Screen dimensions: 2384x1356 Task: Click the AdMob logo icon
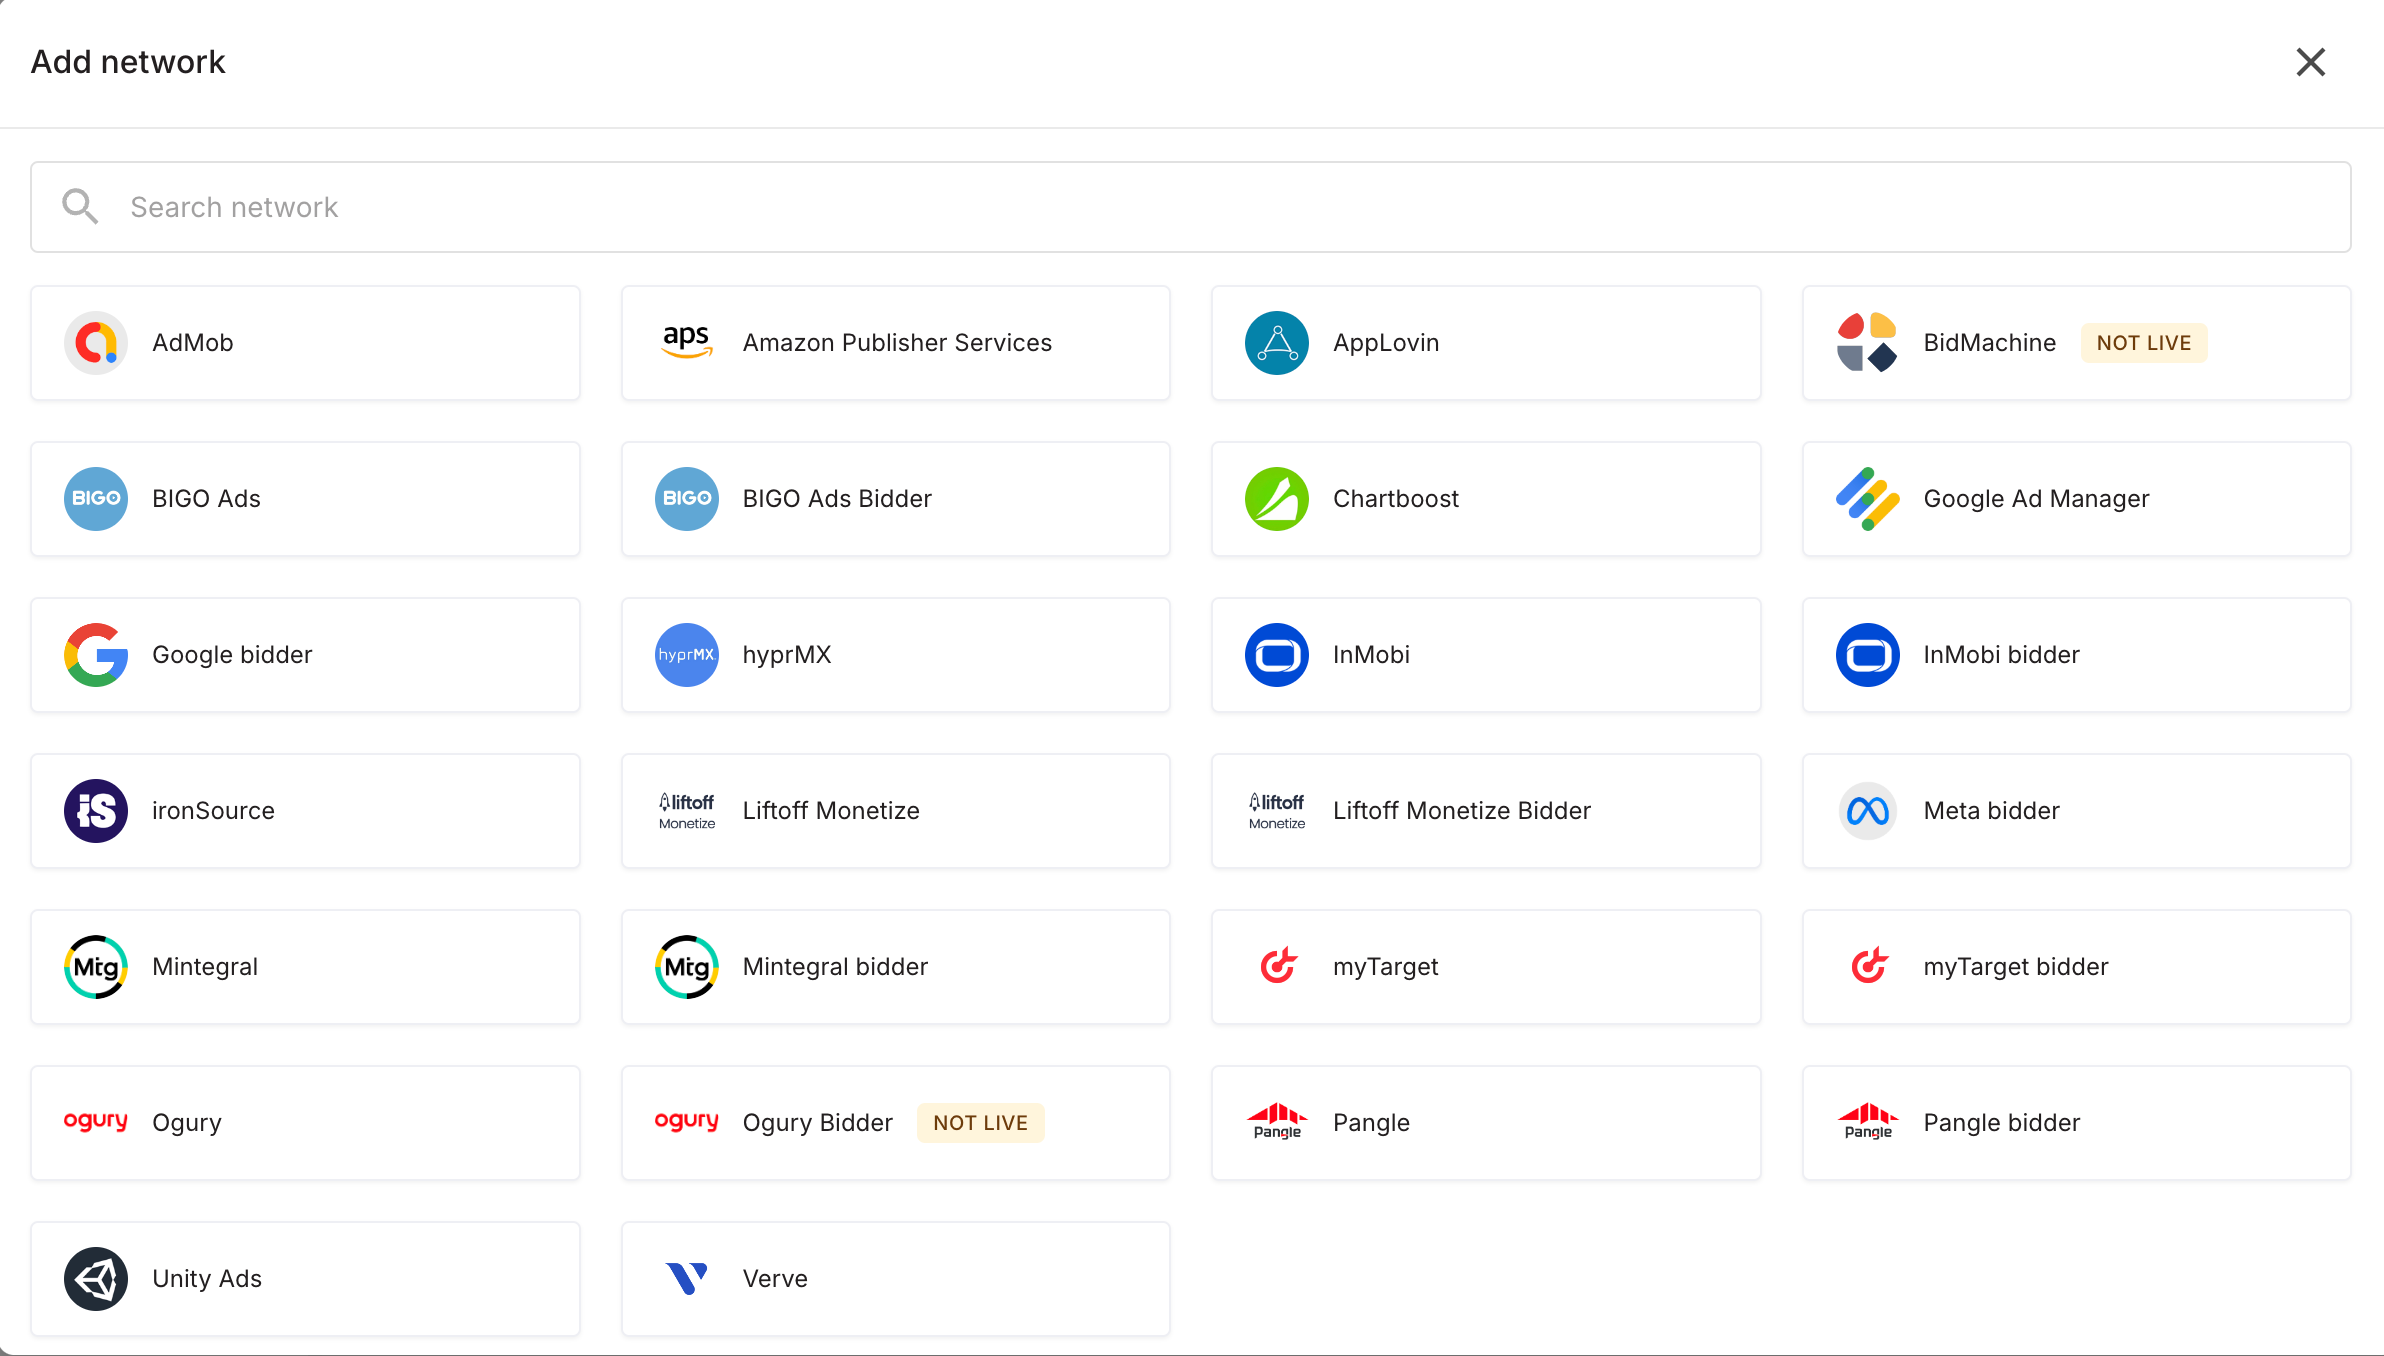tap(96, 343)
